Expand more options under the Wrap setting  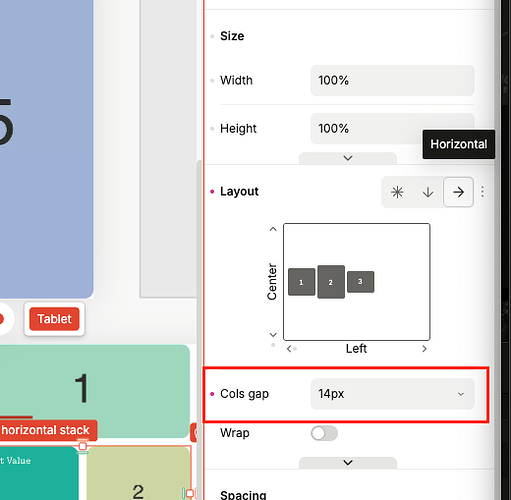(348, 463)
